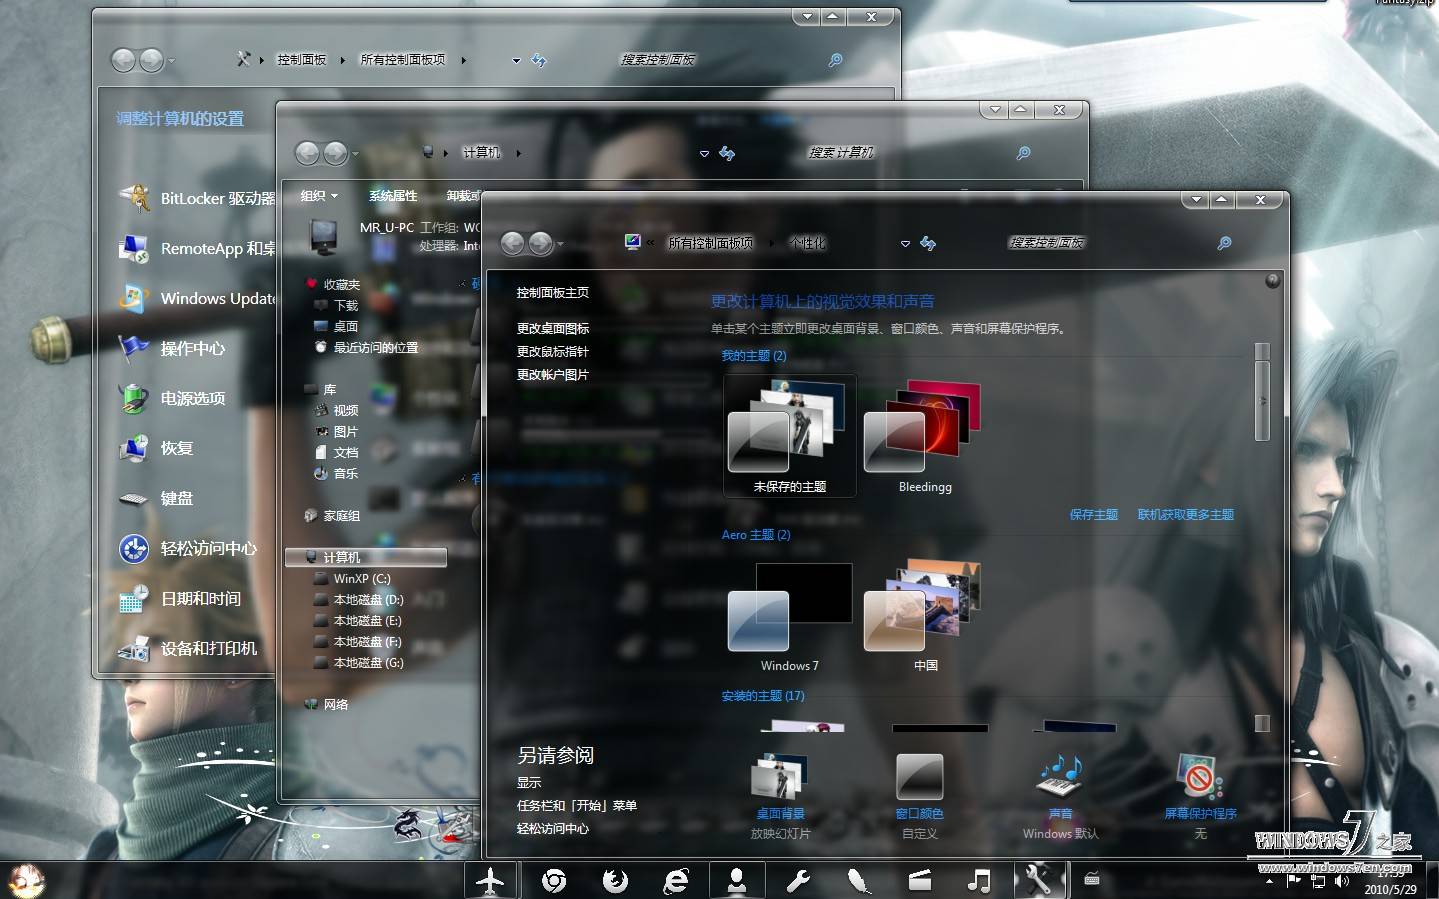Select the Bleedingg theme

(x=925, y=436)
